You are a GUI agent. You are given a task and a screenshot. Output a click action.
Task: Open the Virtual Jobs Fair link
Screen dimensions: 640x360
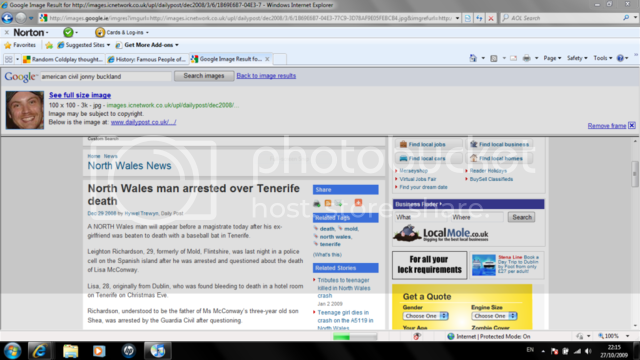(418, 179)
